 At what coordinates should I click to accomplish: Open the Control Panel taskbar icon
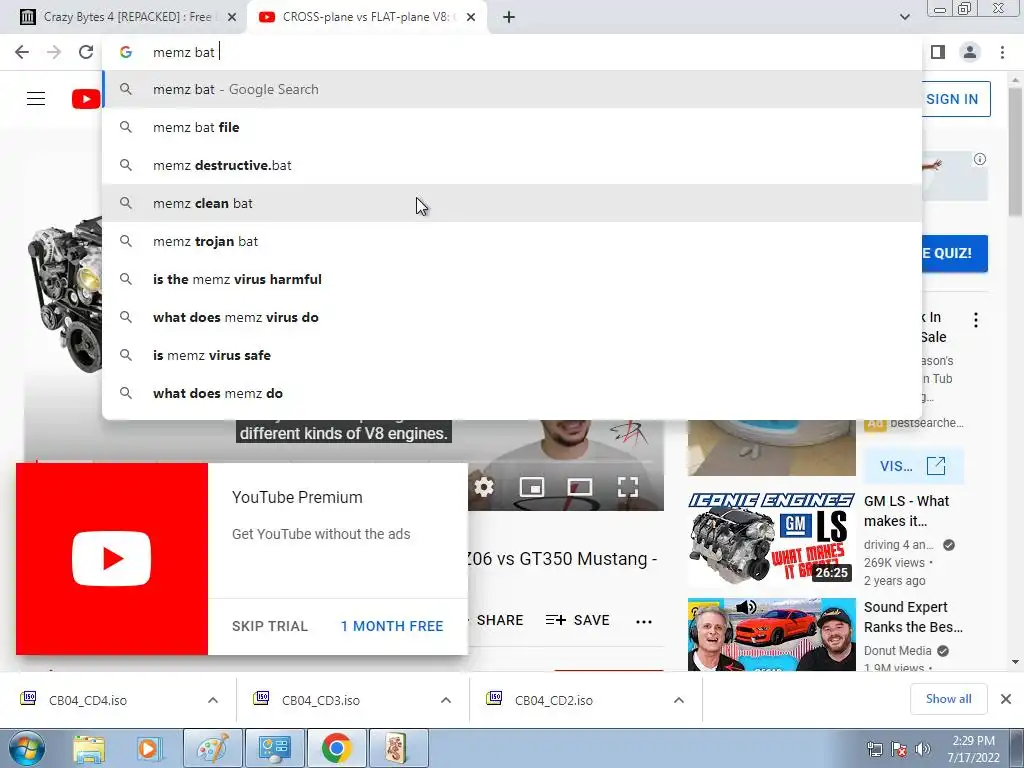(274, 748)
